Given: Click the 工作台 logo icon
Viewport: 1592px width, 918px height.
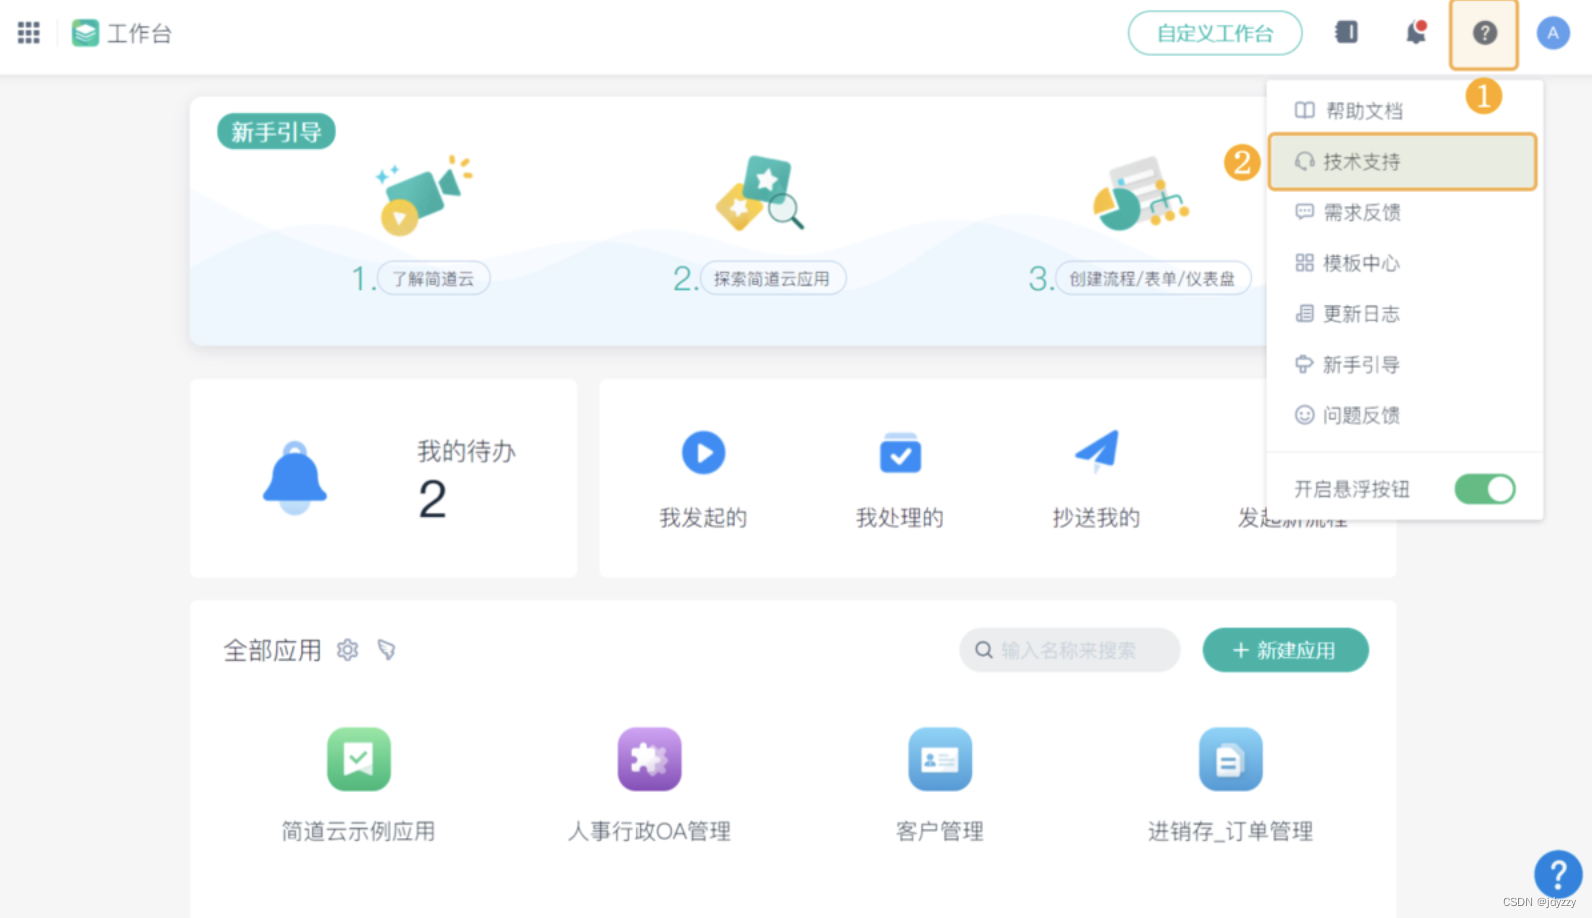Looking at the screenshot, I should [x=86, y=33].
